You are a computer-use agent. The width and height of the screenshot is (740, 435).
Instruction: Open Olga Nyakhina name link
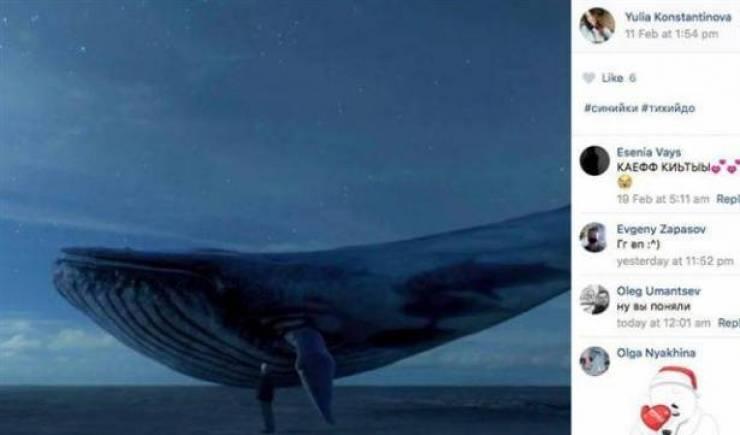(x=656, y=353)
